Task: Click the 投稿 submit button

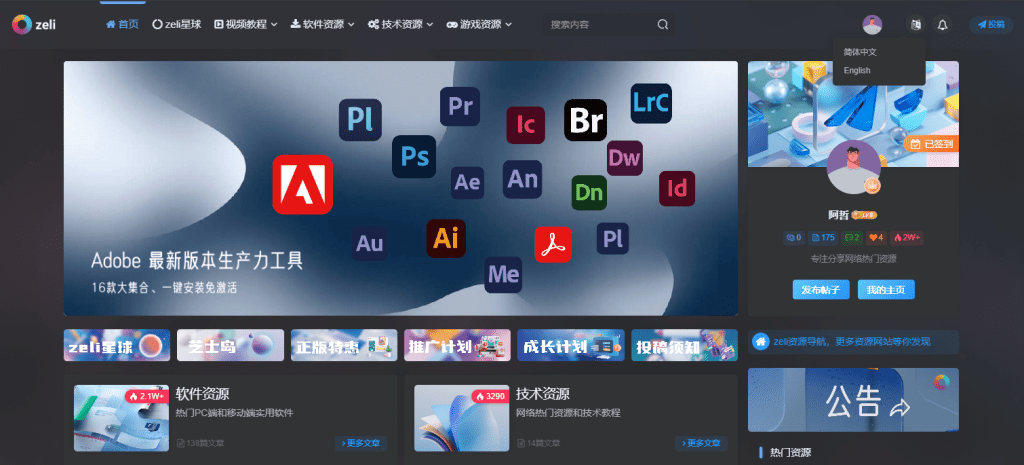Action: 991,25
